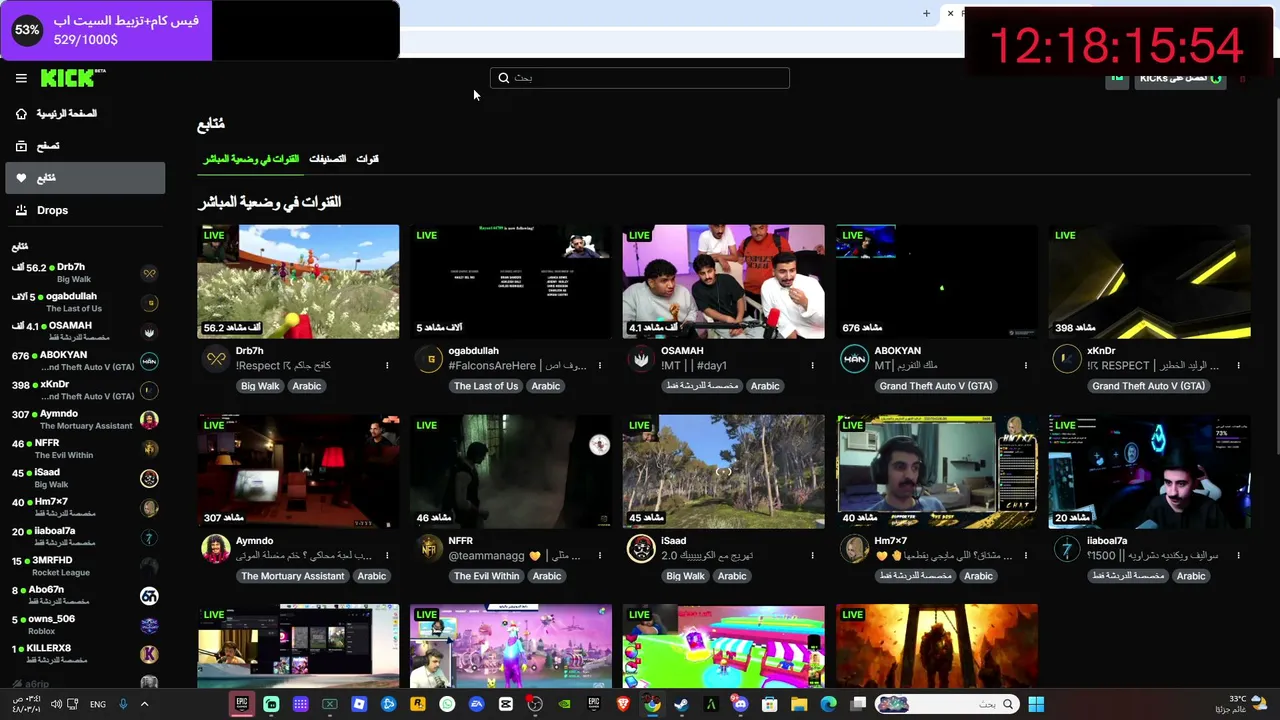This screenshot has height=720, width=1280.
Task: Go to الصفحة الرئيسية home in sidebar
Action: point(85,114)
